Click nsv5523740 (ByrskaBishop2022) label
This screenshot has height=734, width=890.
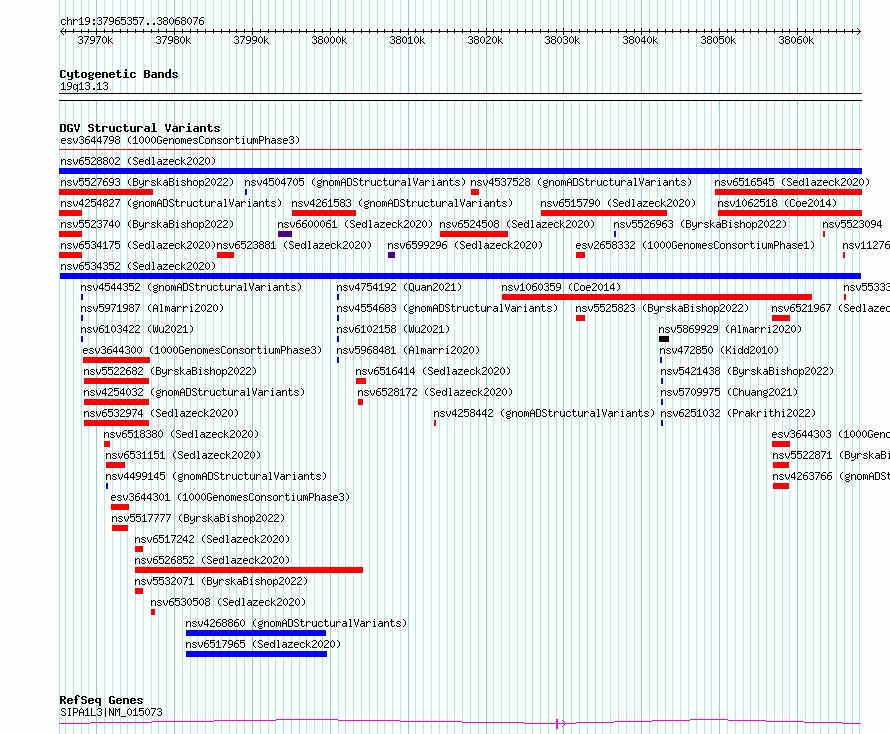(x=147, y=224)
